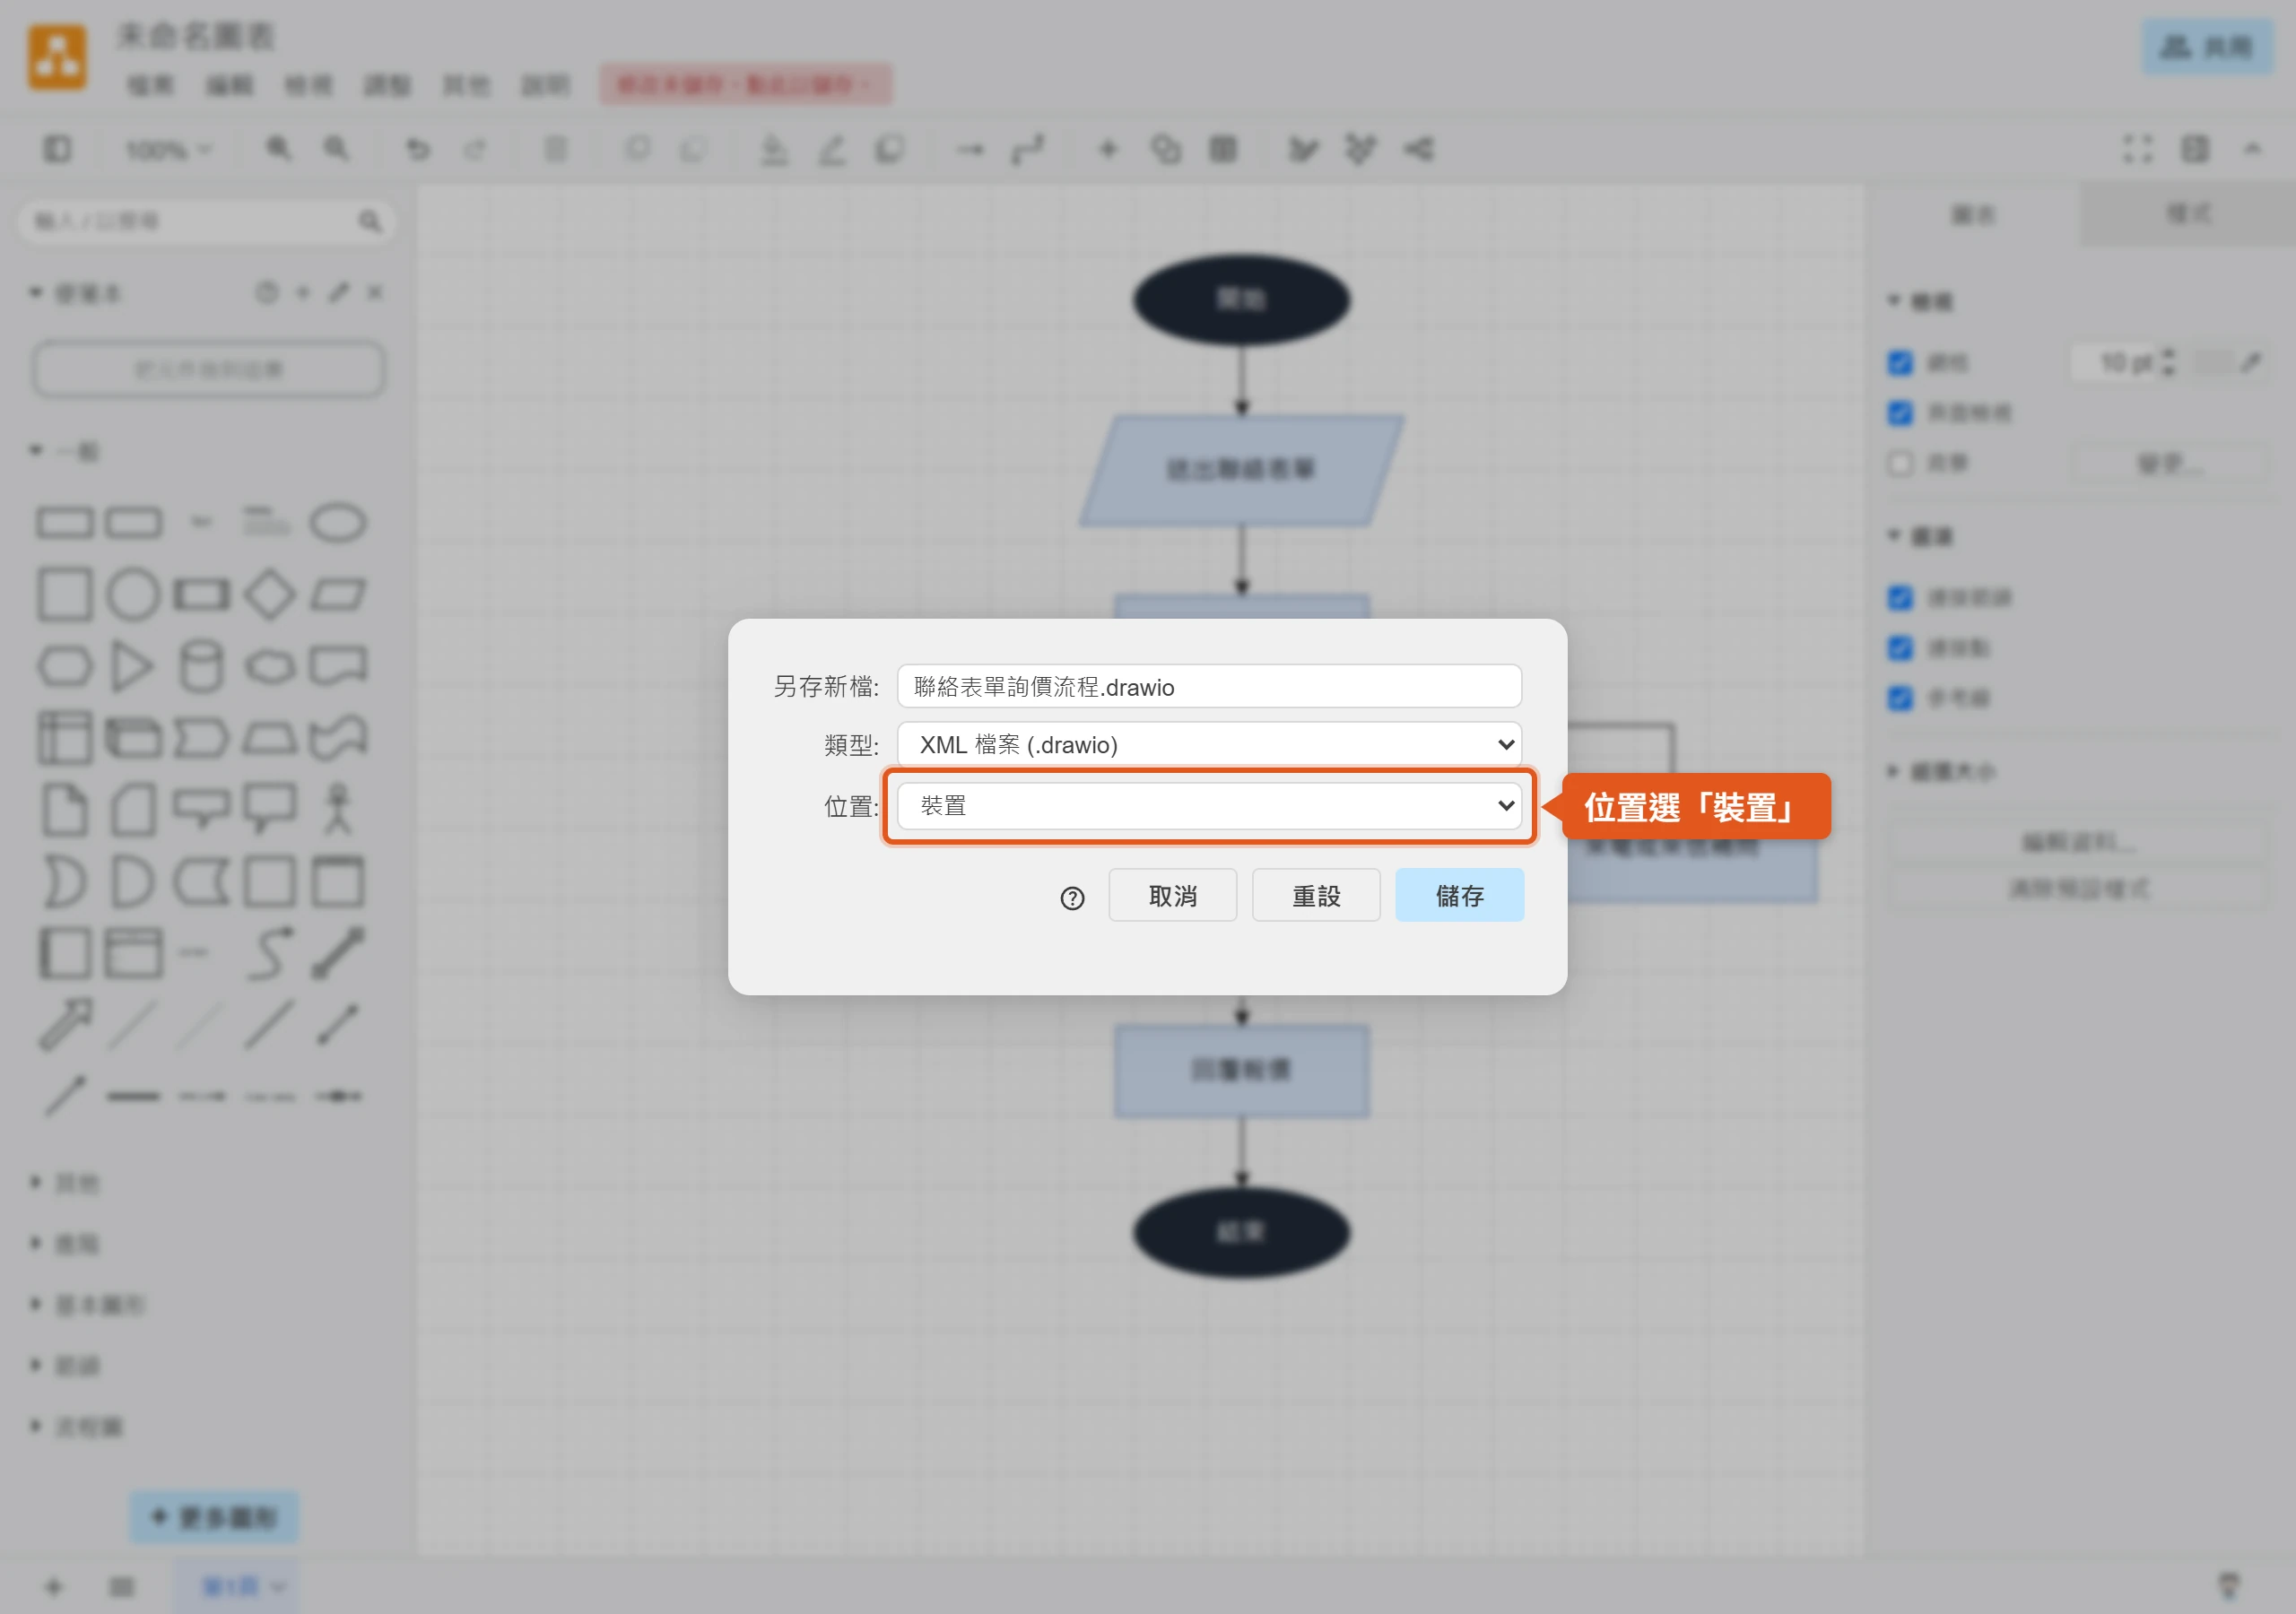Click the insert plus toolbar icon

click(x=1108, y=149)
